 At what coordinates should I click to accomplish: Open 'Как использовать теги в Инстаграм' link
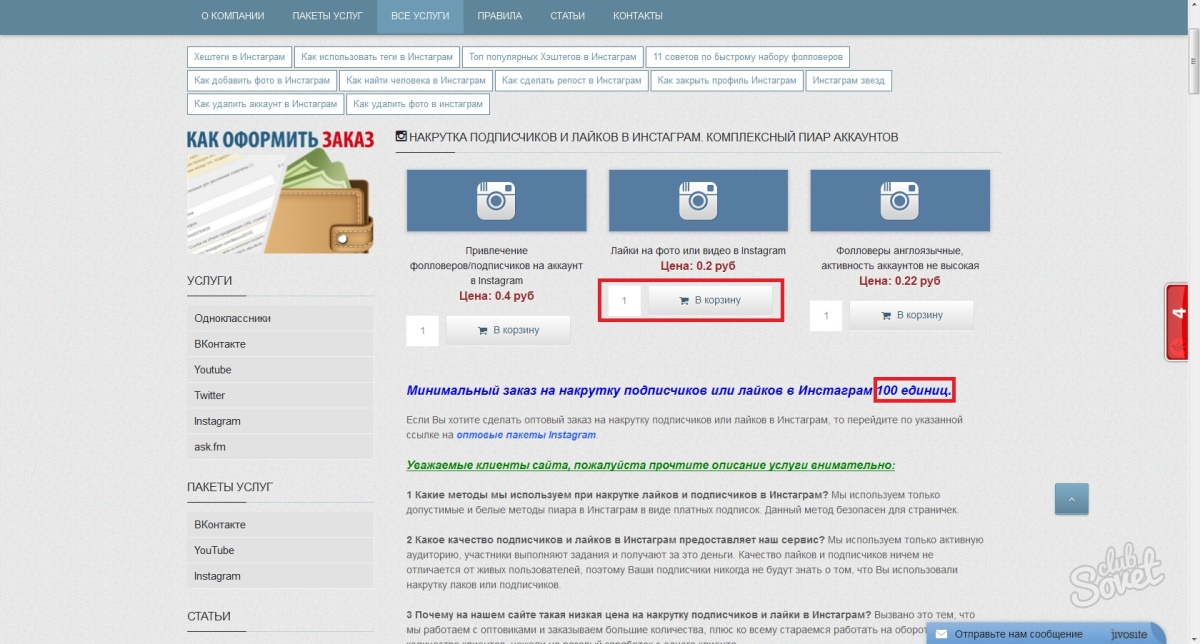[x=377, y=57]
